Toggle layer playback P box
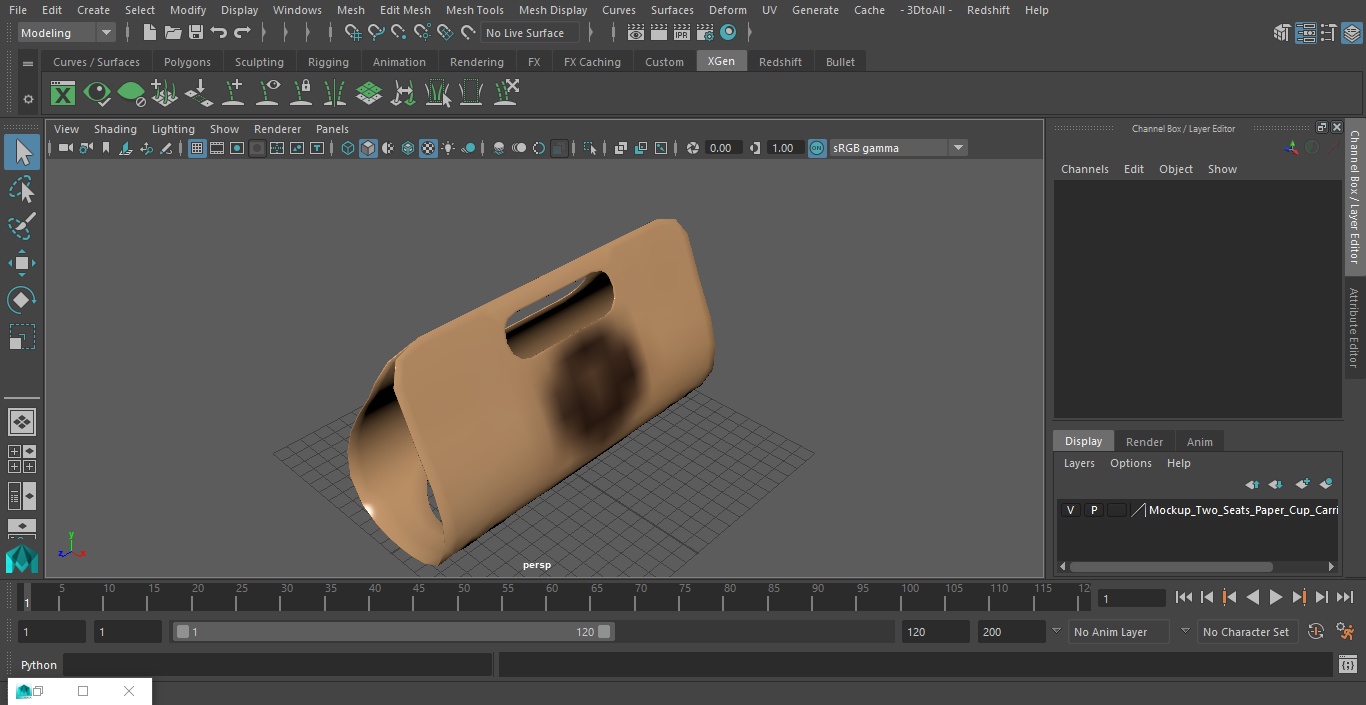 (1093, 510)
